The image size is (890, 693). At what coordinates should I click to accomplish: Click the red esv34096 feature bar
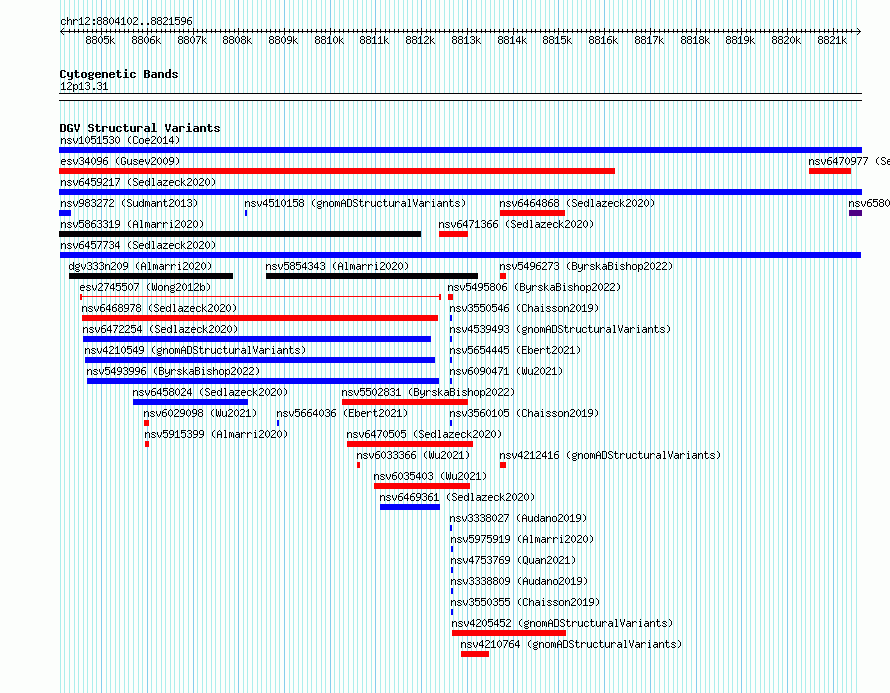point(337,171)
